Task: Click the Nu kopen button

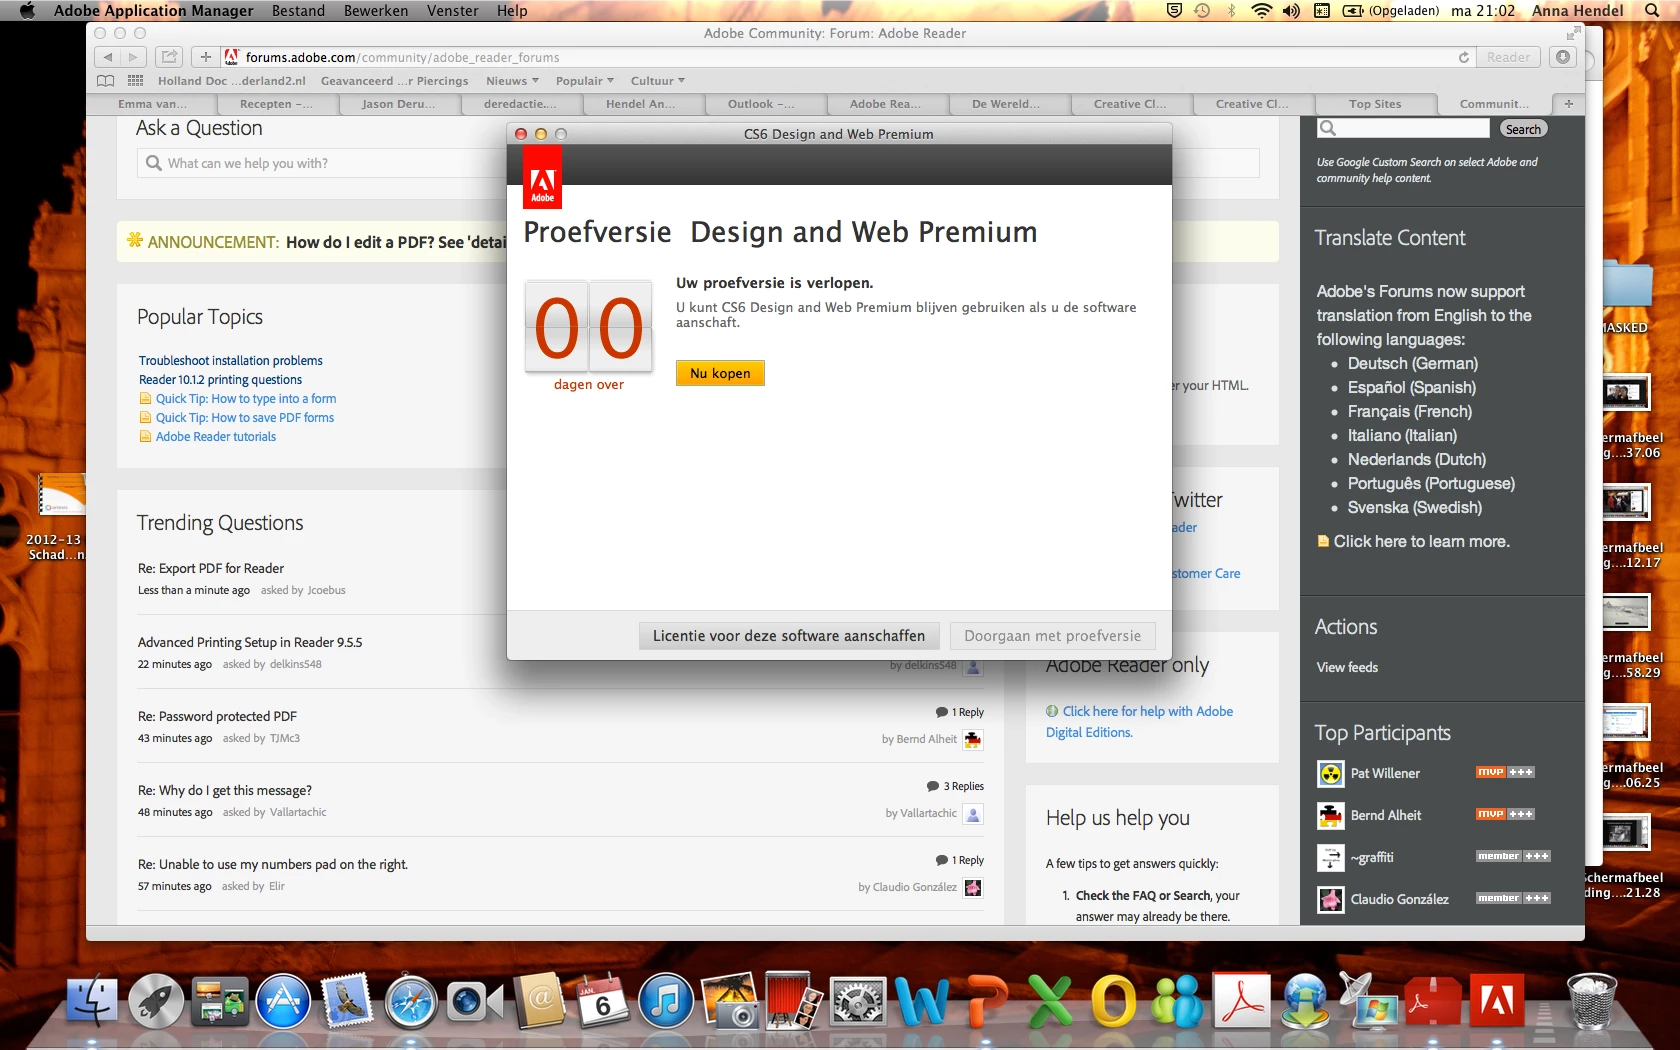Action: [x=720, y=373]
